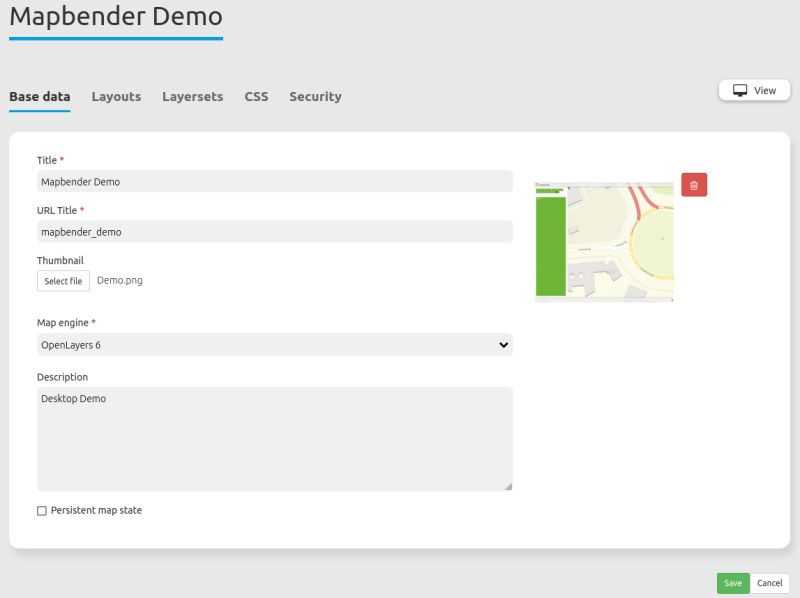
Task: Click the Demo.png file name label
Action: click(x=122, y=281)
